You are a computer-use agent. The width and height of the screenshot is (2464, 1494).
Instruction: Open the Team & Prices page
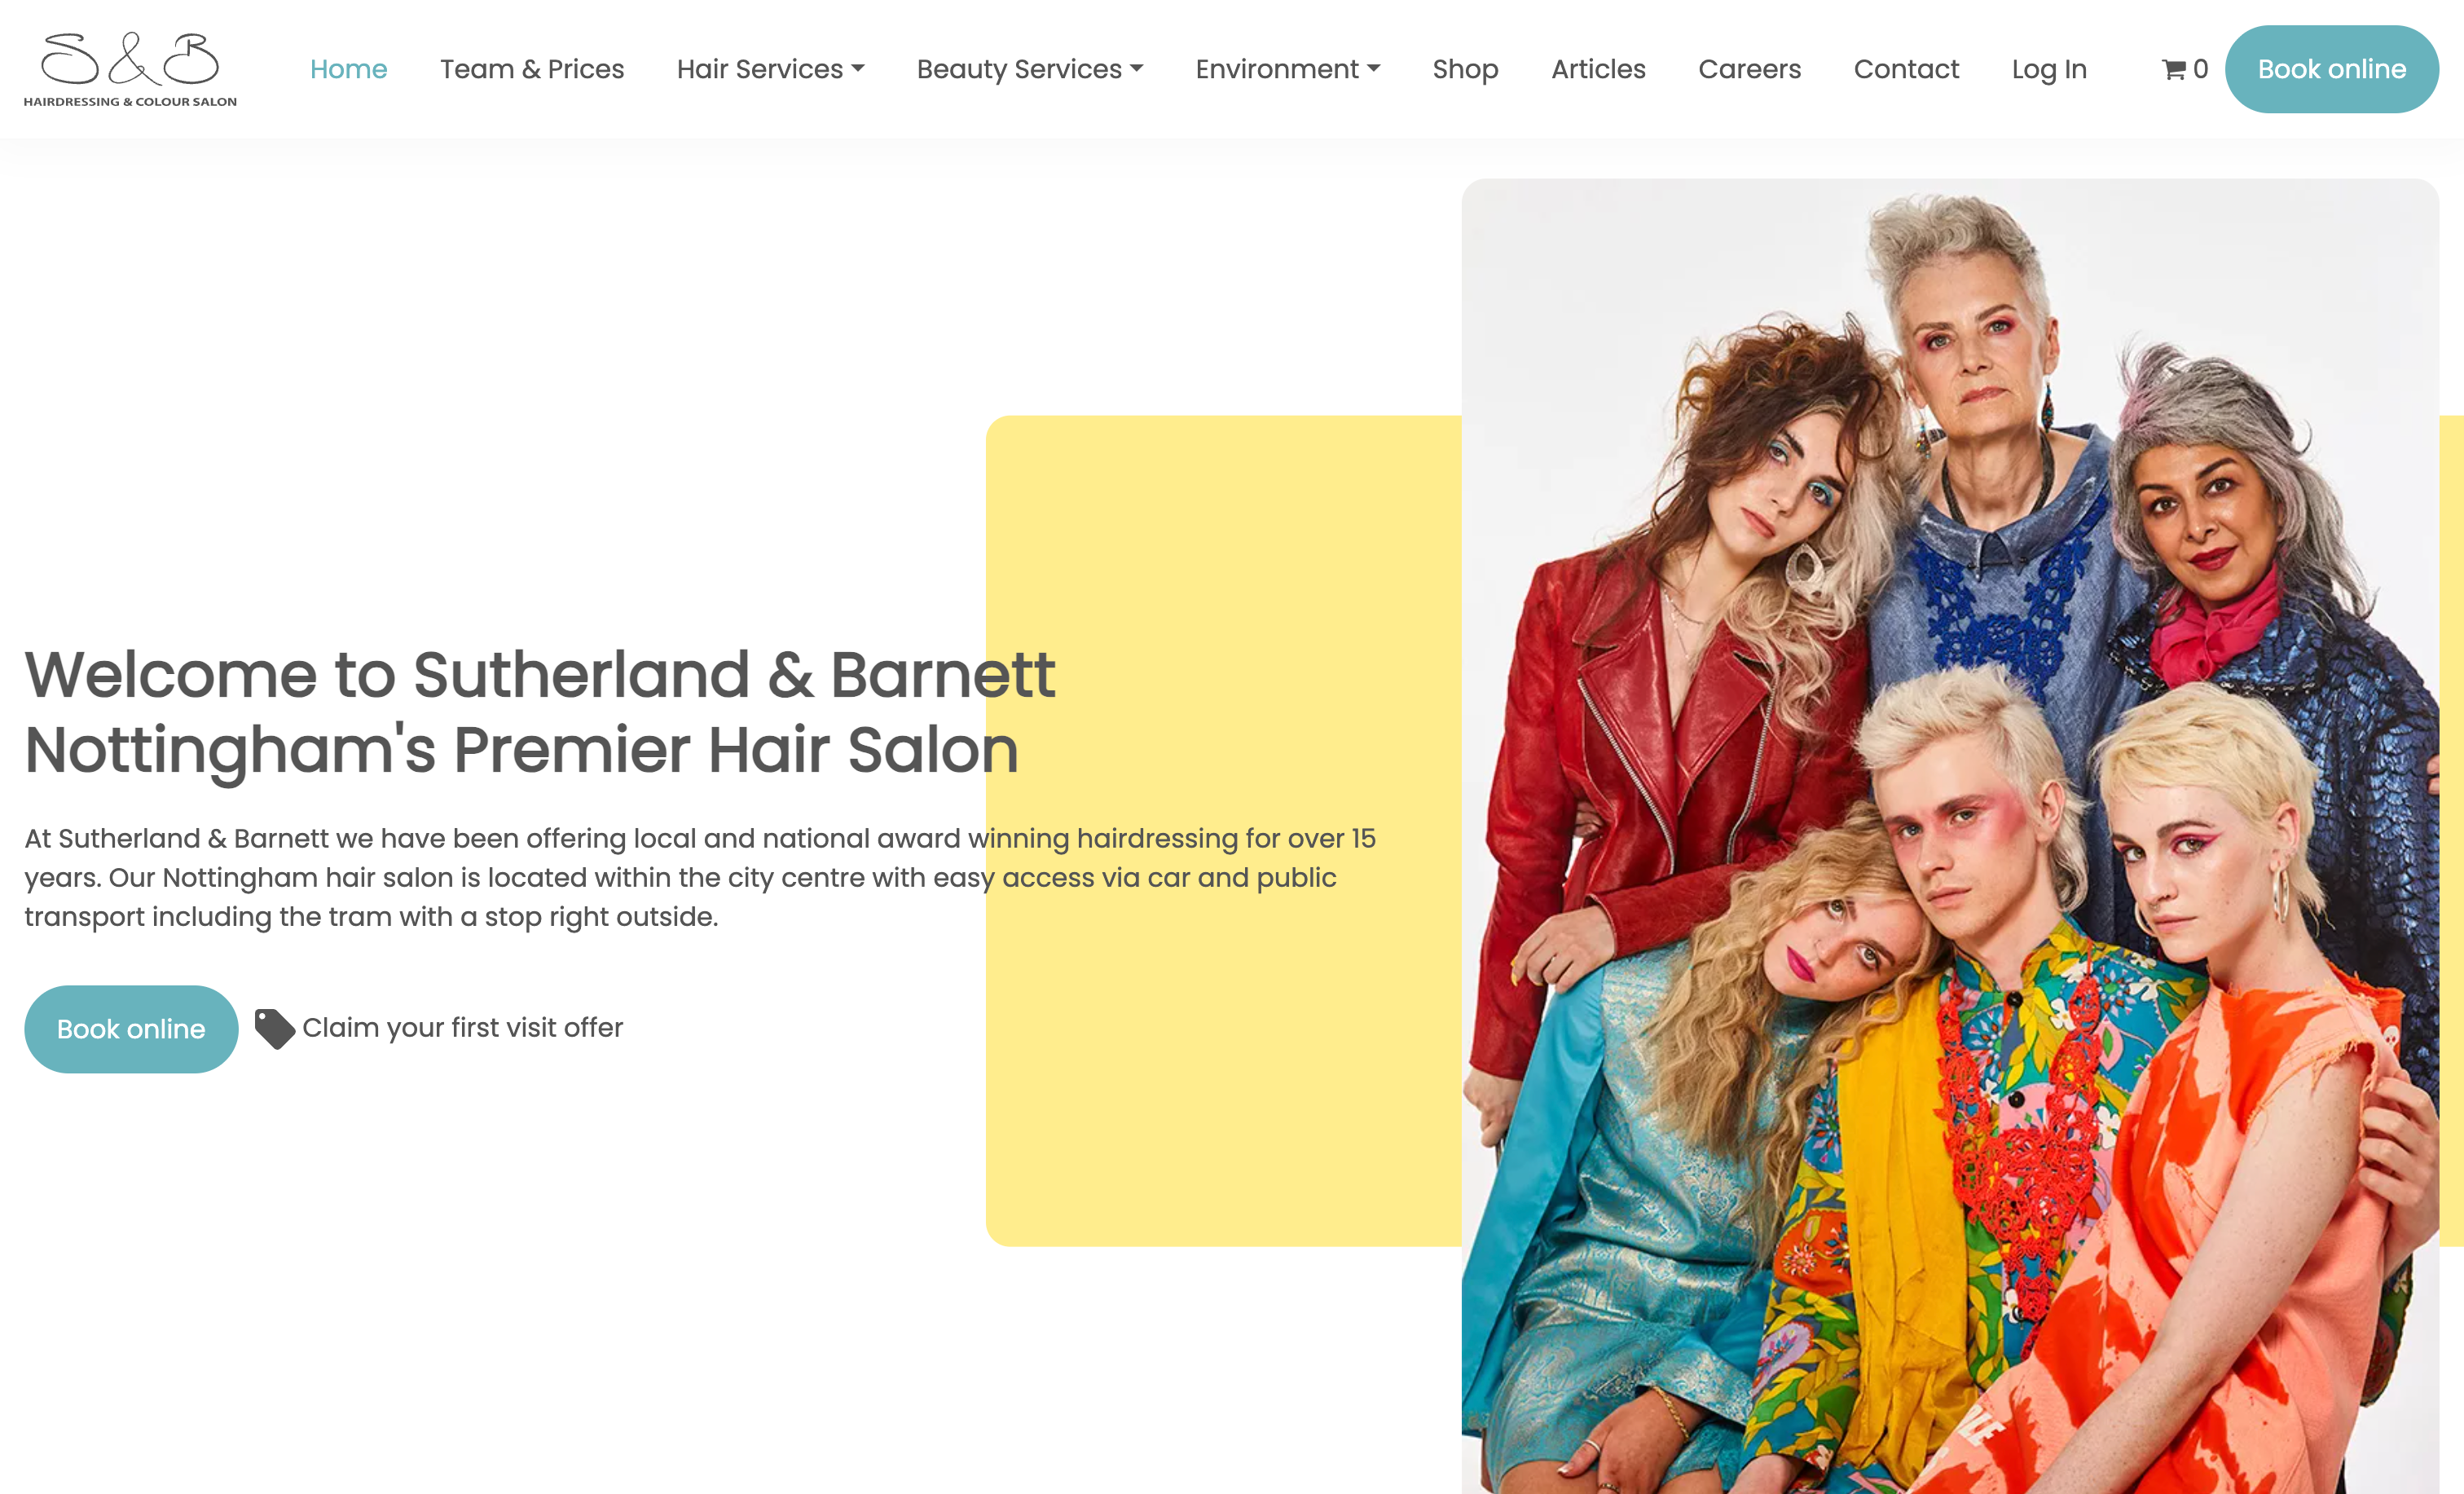point(532,69)
